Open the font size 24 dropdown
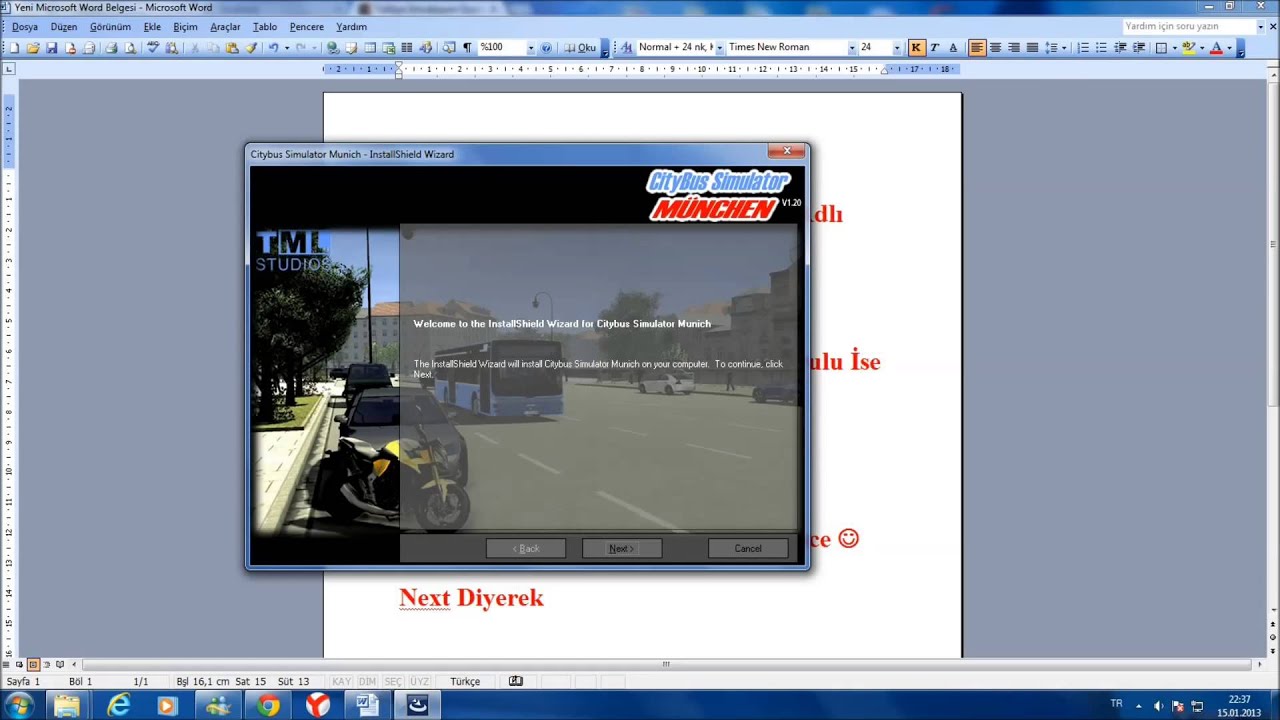The height and width of the screenshot is (720, 1280). click(897, 47)
